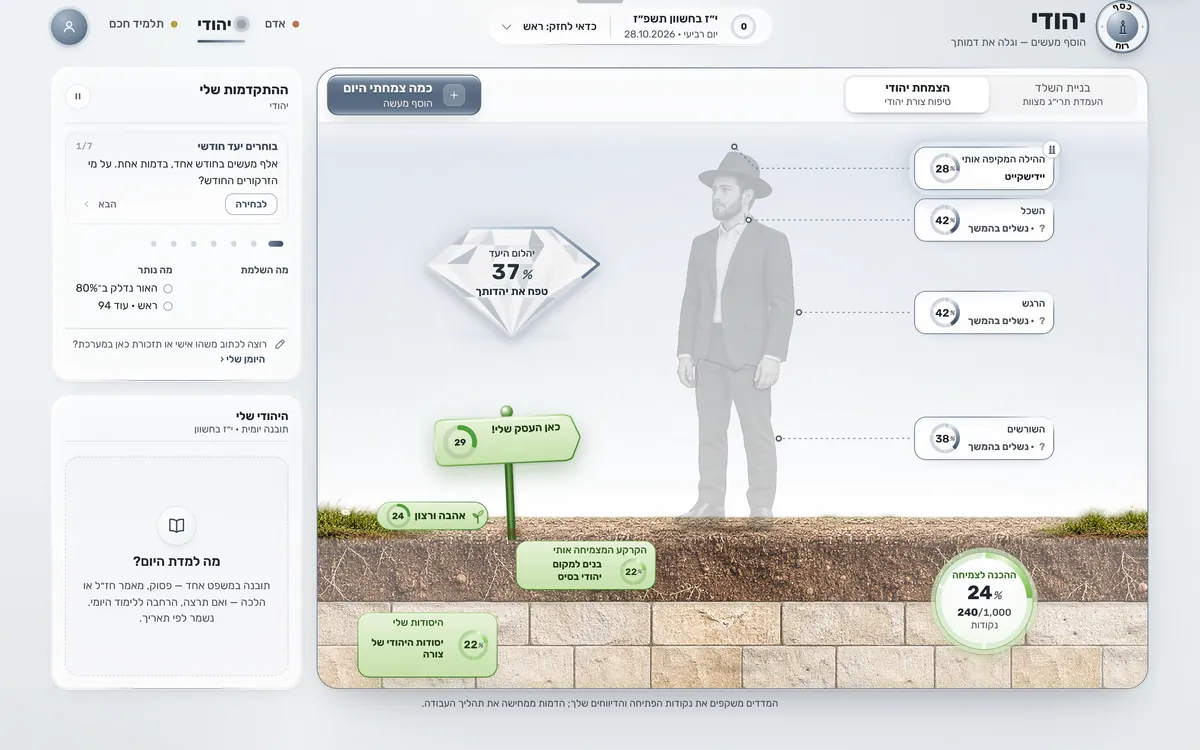
Task: Go to next tip with 'הבא' arrow
Action: coord(100,204)
